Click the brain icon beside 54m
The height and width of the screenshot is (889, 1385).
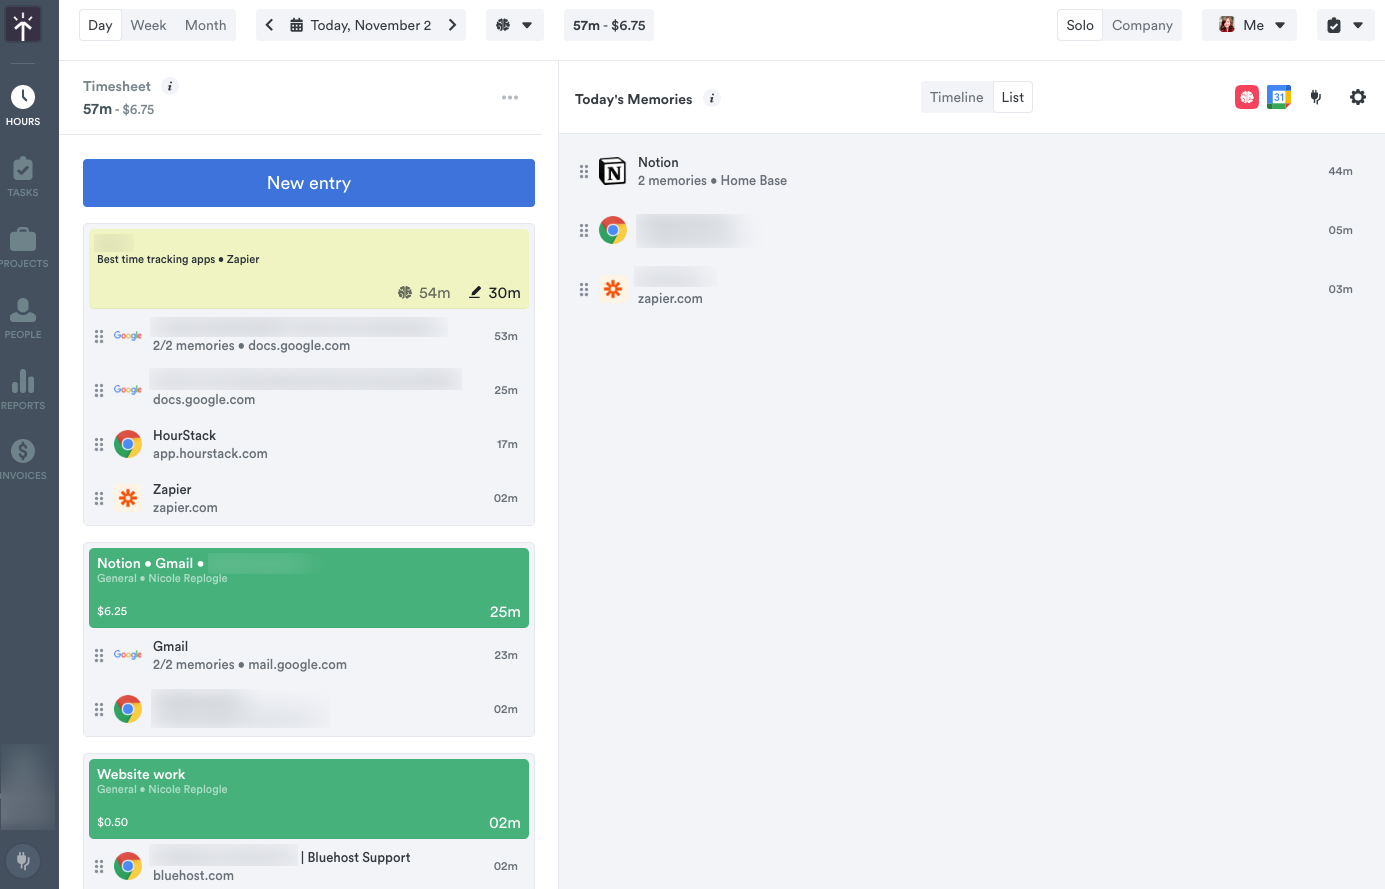tap(405, 293)
